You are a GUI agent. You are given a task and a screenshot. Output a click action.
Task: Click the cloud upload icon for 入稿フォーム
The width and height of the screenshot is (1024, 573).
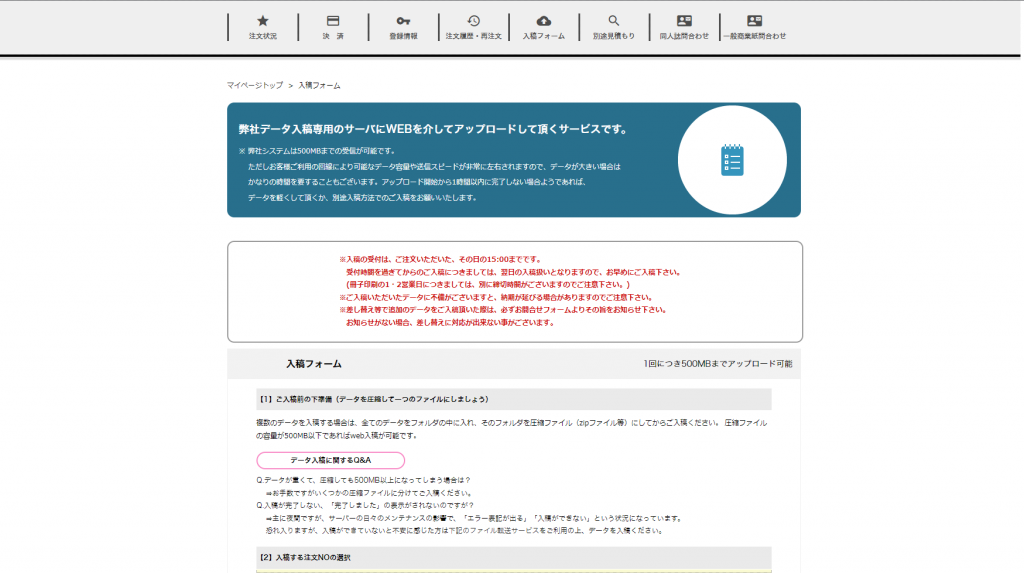543,20
